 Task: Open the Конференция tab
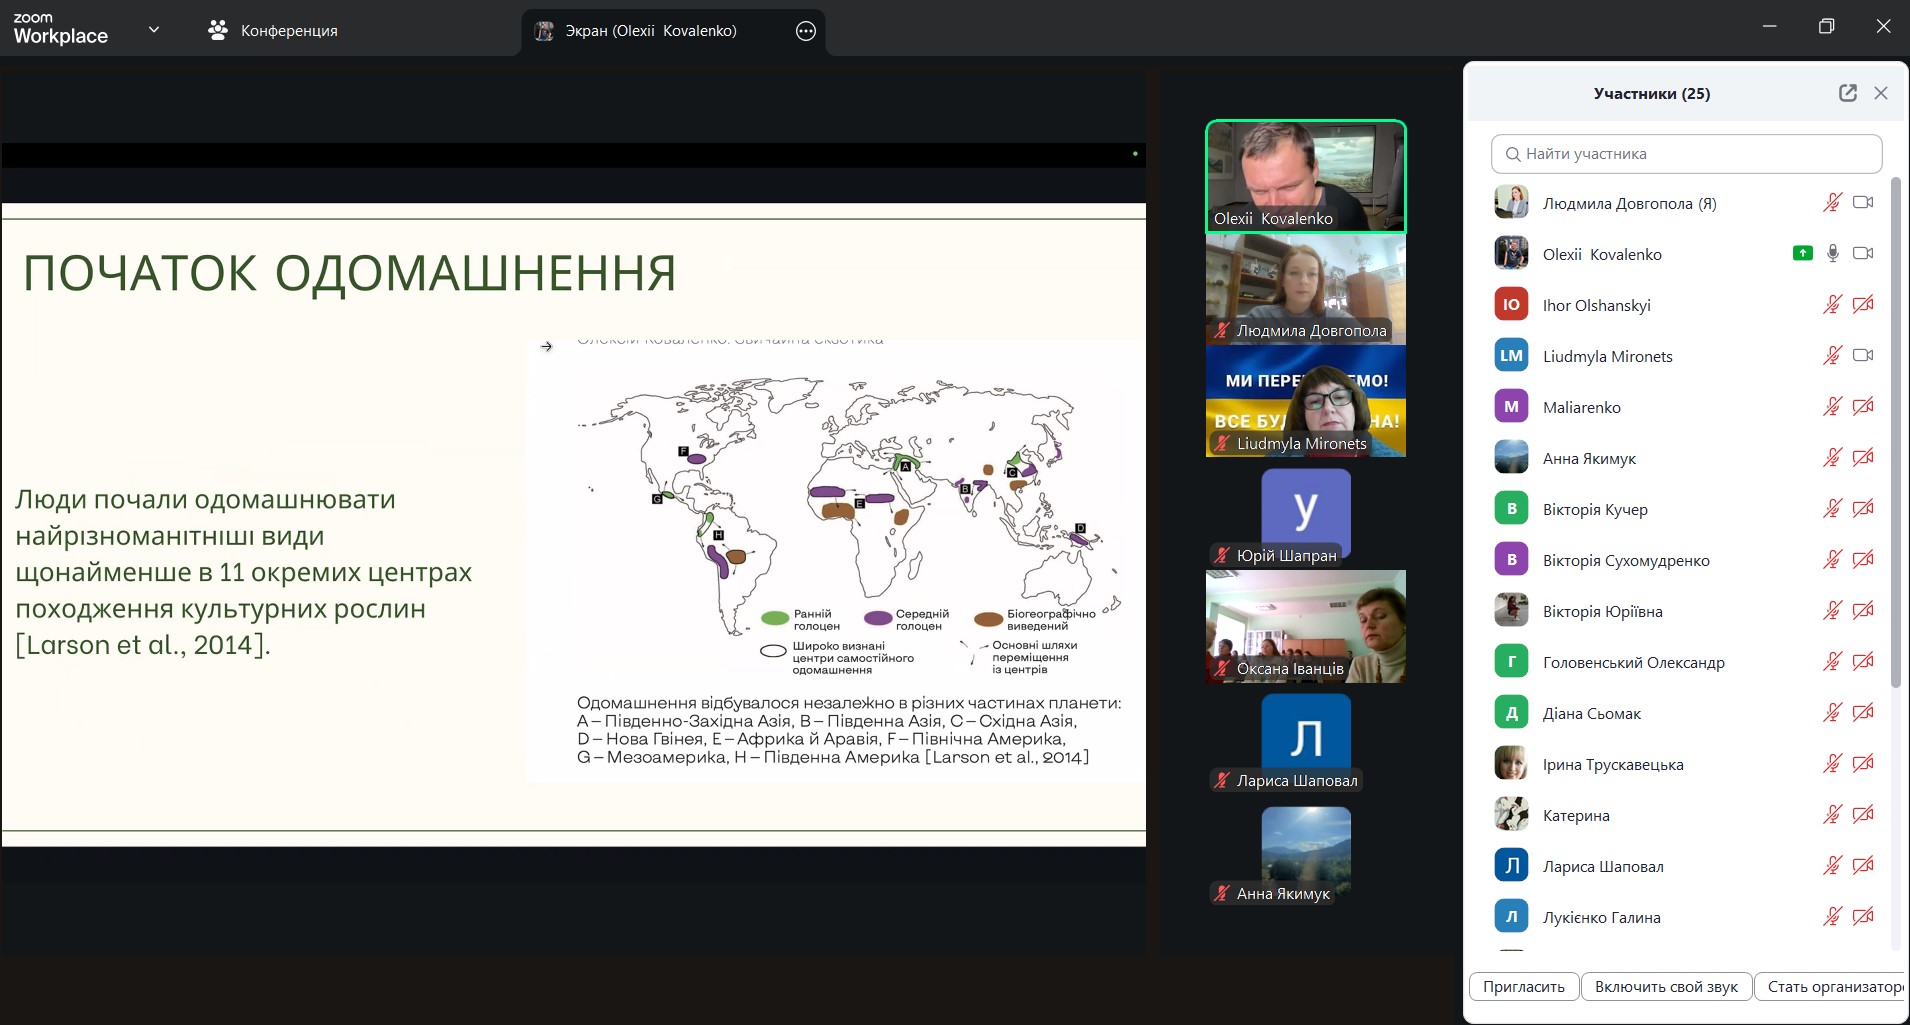pos(273,31)
